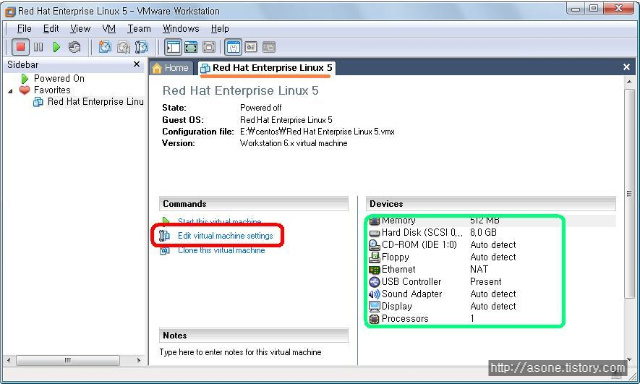This screenshot has height=384, width=640.
Task: Click the Revert to Snapshot toolbar icon
Action: [123, 47]
